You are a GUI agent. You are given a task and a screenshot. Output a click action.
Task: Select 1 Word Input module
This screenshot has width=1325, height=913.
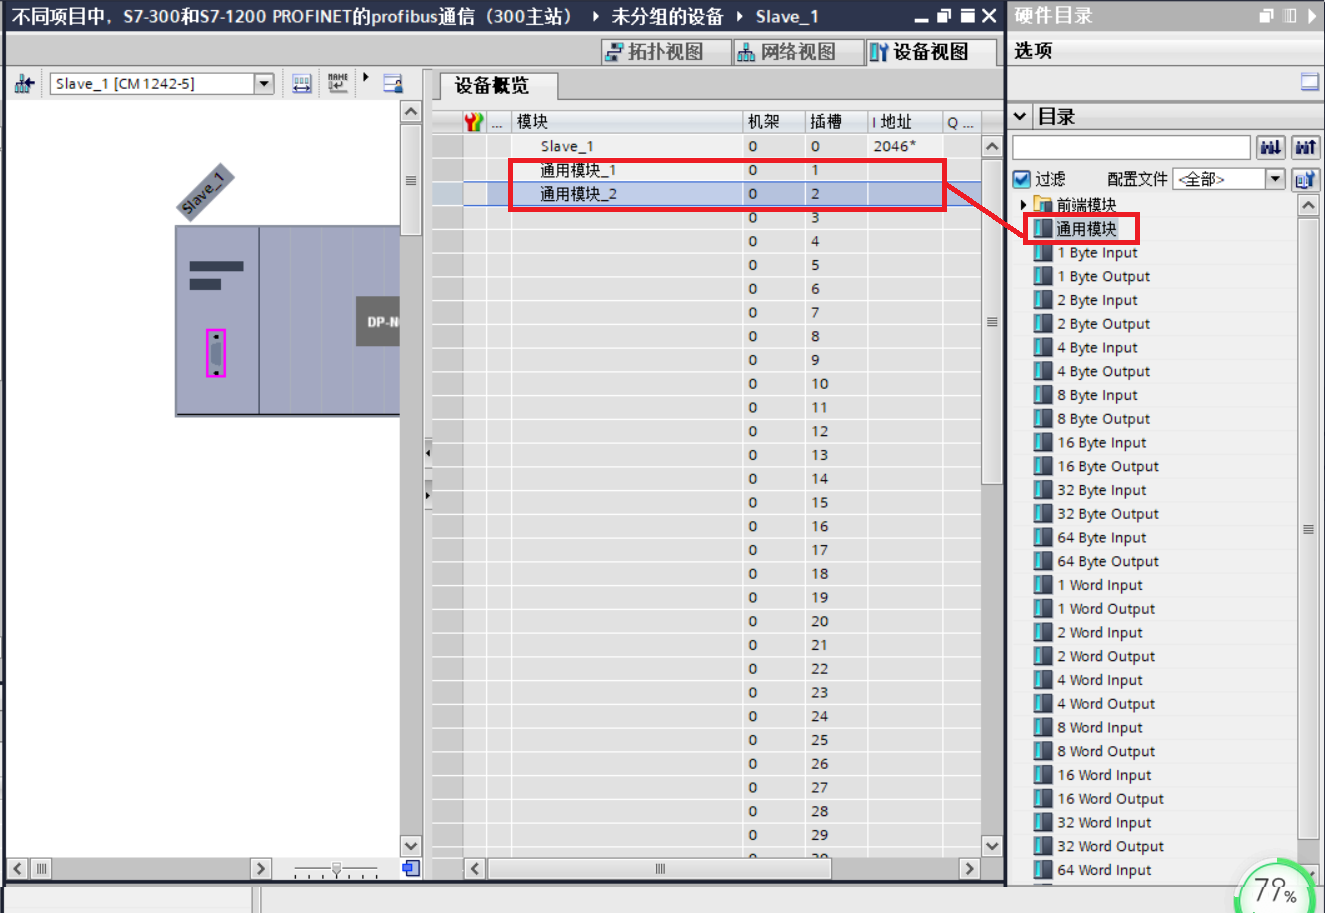pyautogui.click(x=1100, y=586)
